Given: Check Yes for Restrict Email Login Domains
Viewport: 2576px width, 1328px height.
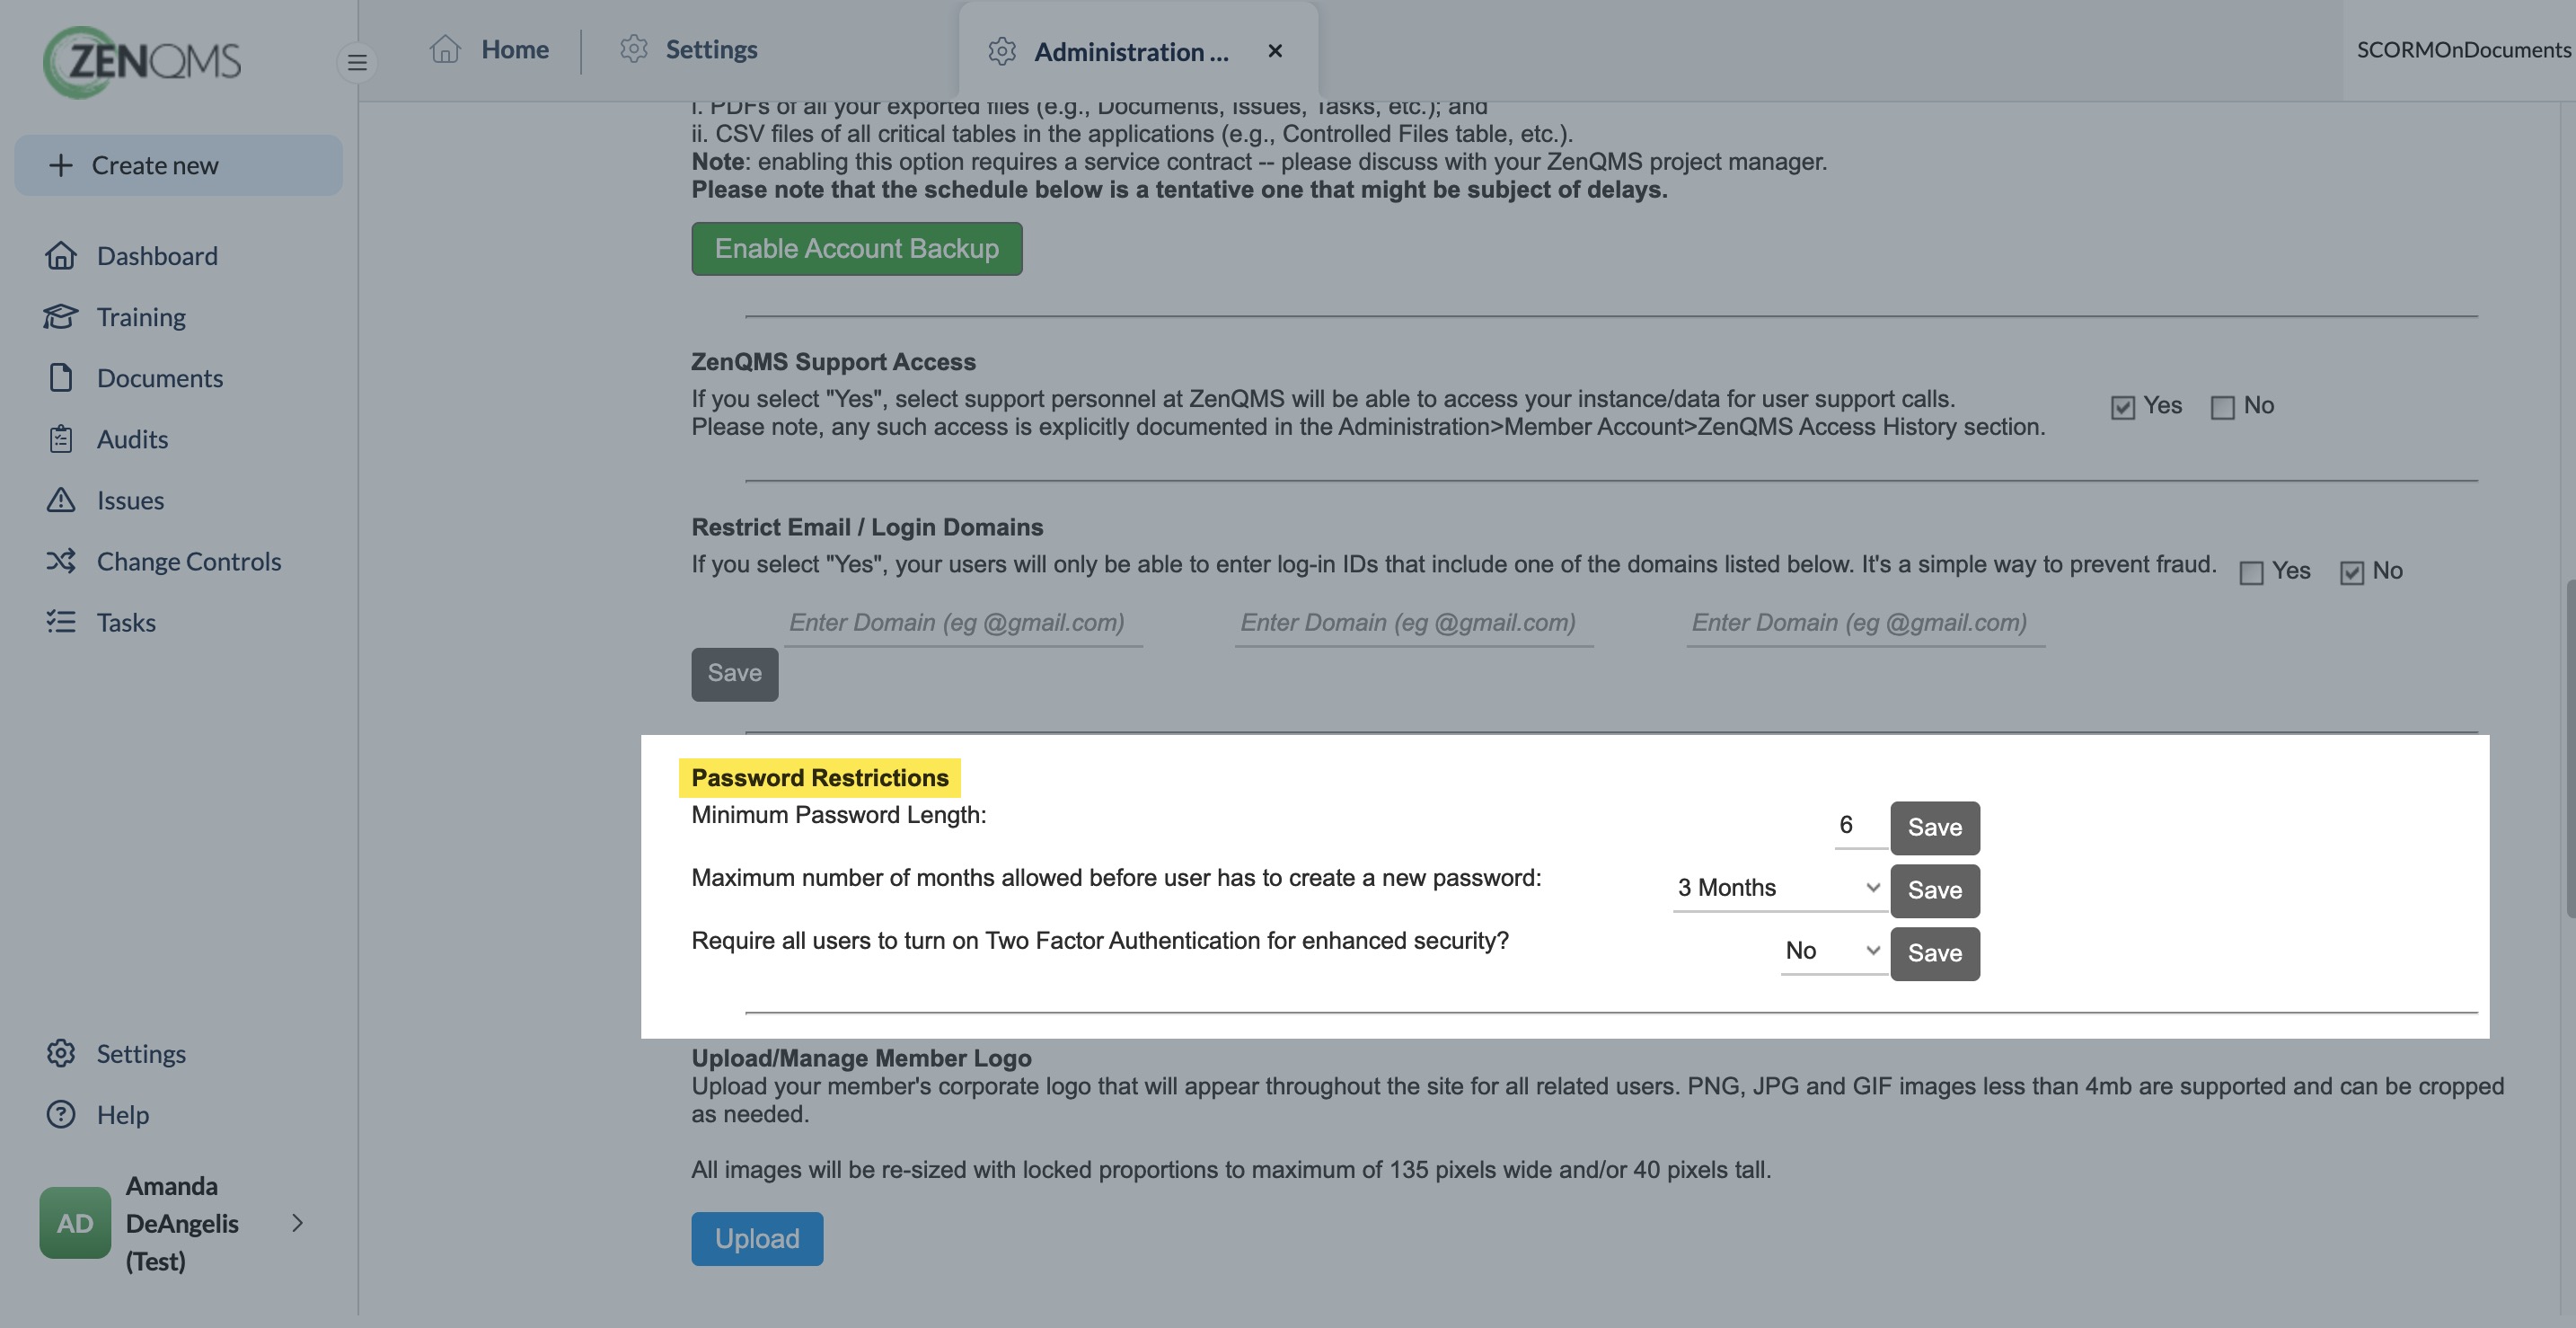Looking at the screenshot, I should 2251,572.
